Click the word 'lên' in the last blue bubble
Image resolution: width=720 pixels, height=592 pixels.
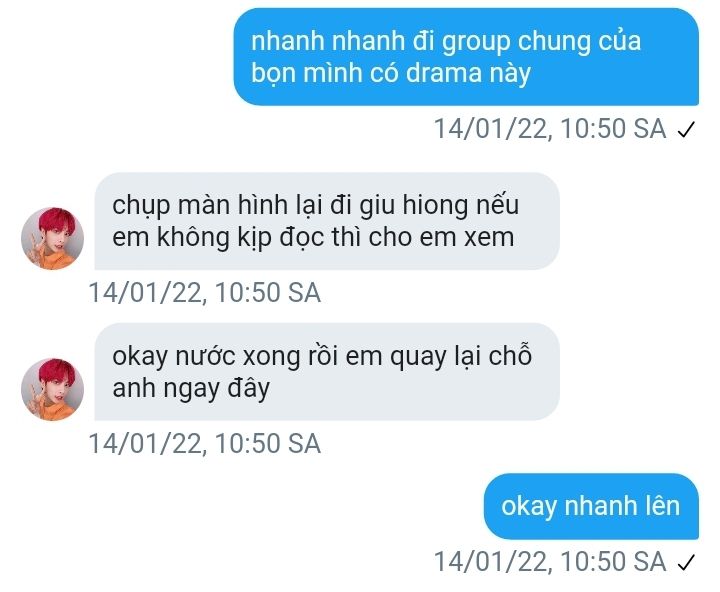tap(659, 506)
